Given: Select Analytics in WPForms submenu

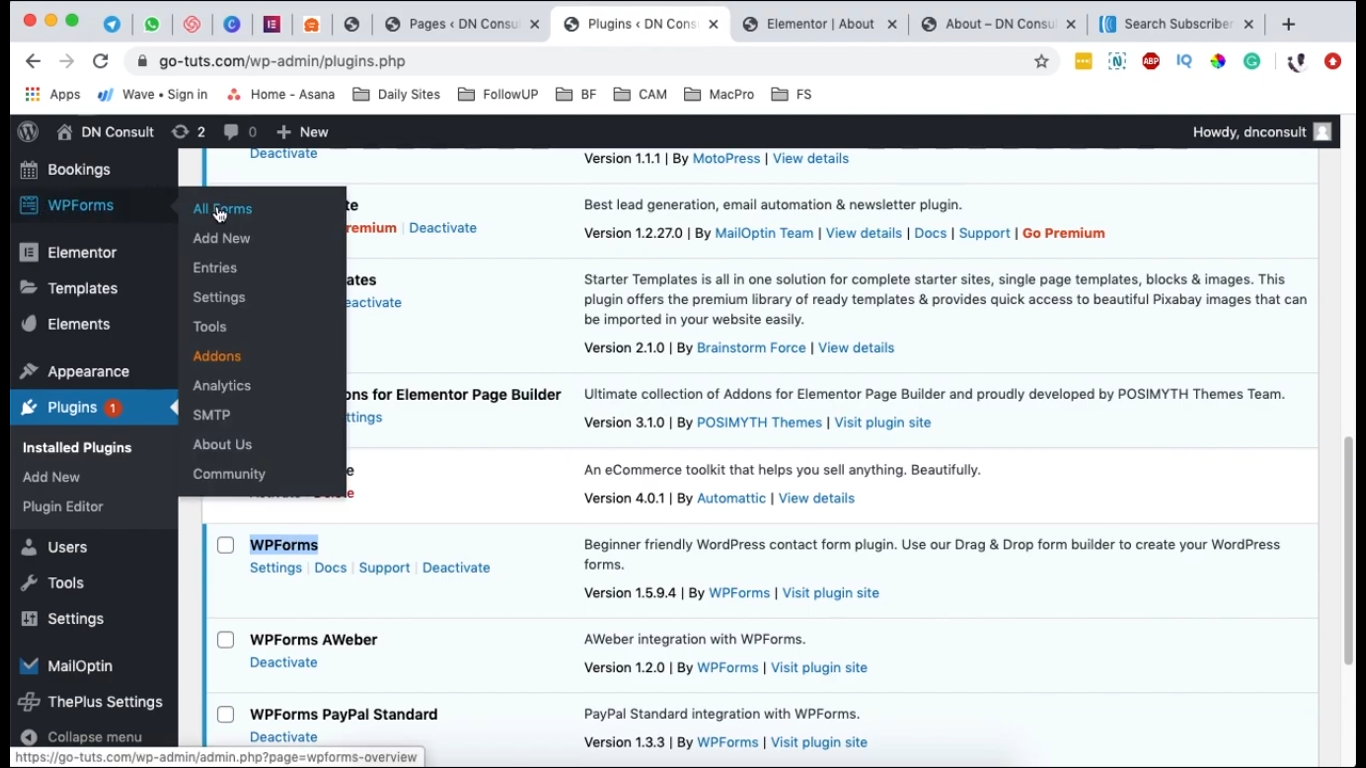Looking at the screenshot, I should click(x=222, y=386).
